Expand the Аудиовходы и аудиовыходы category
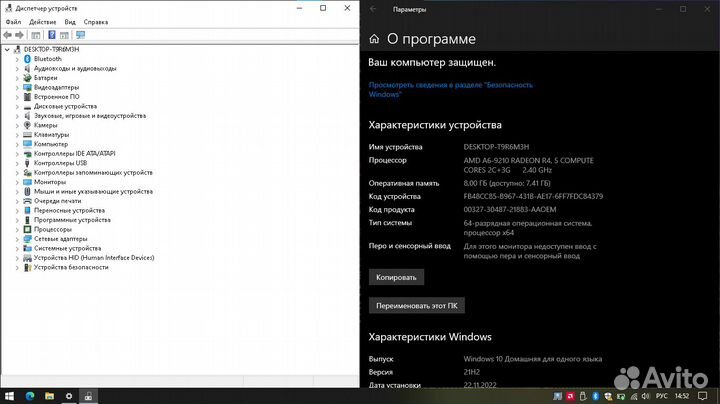Screen dimensions: 720x404 click(17, 68)
